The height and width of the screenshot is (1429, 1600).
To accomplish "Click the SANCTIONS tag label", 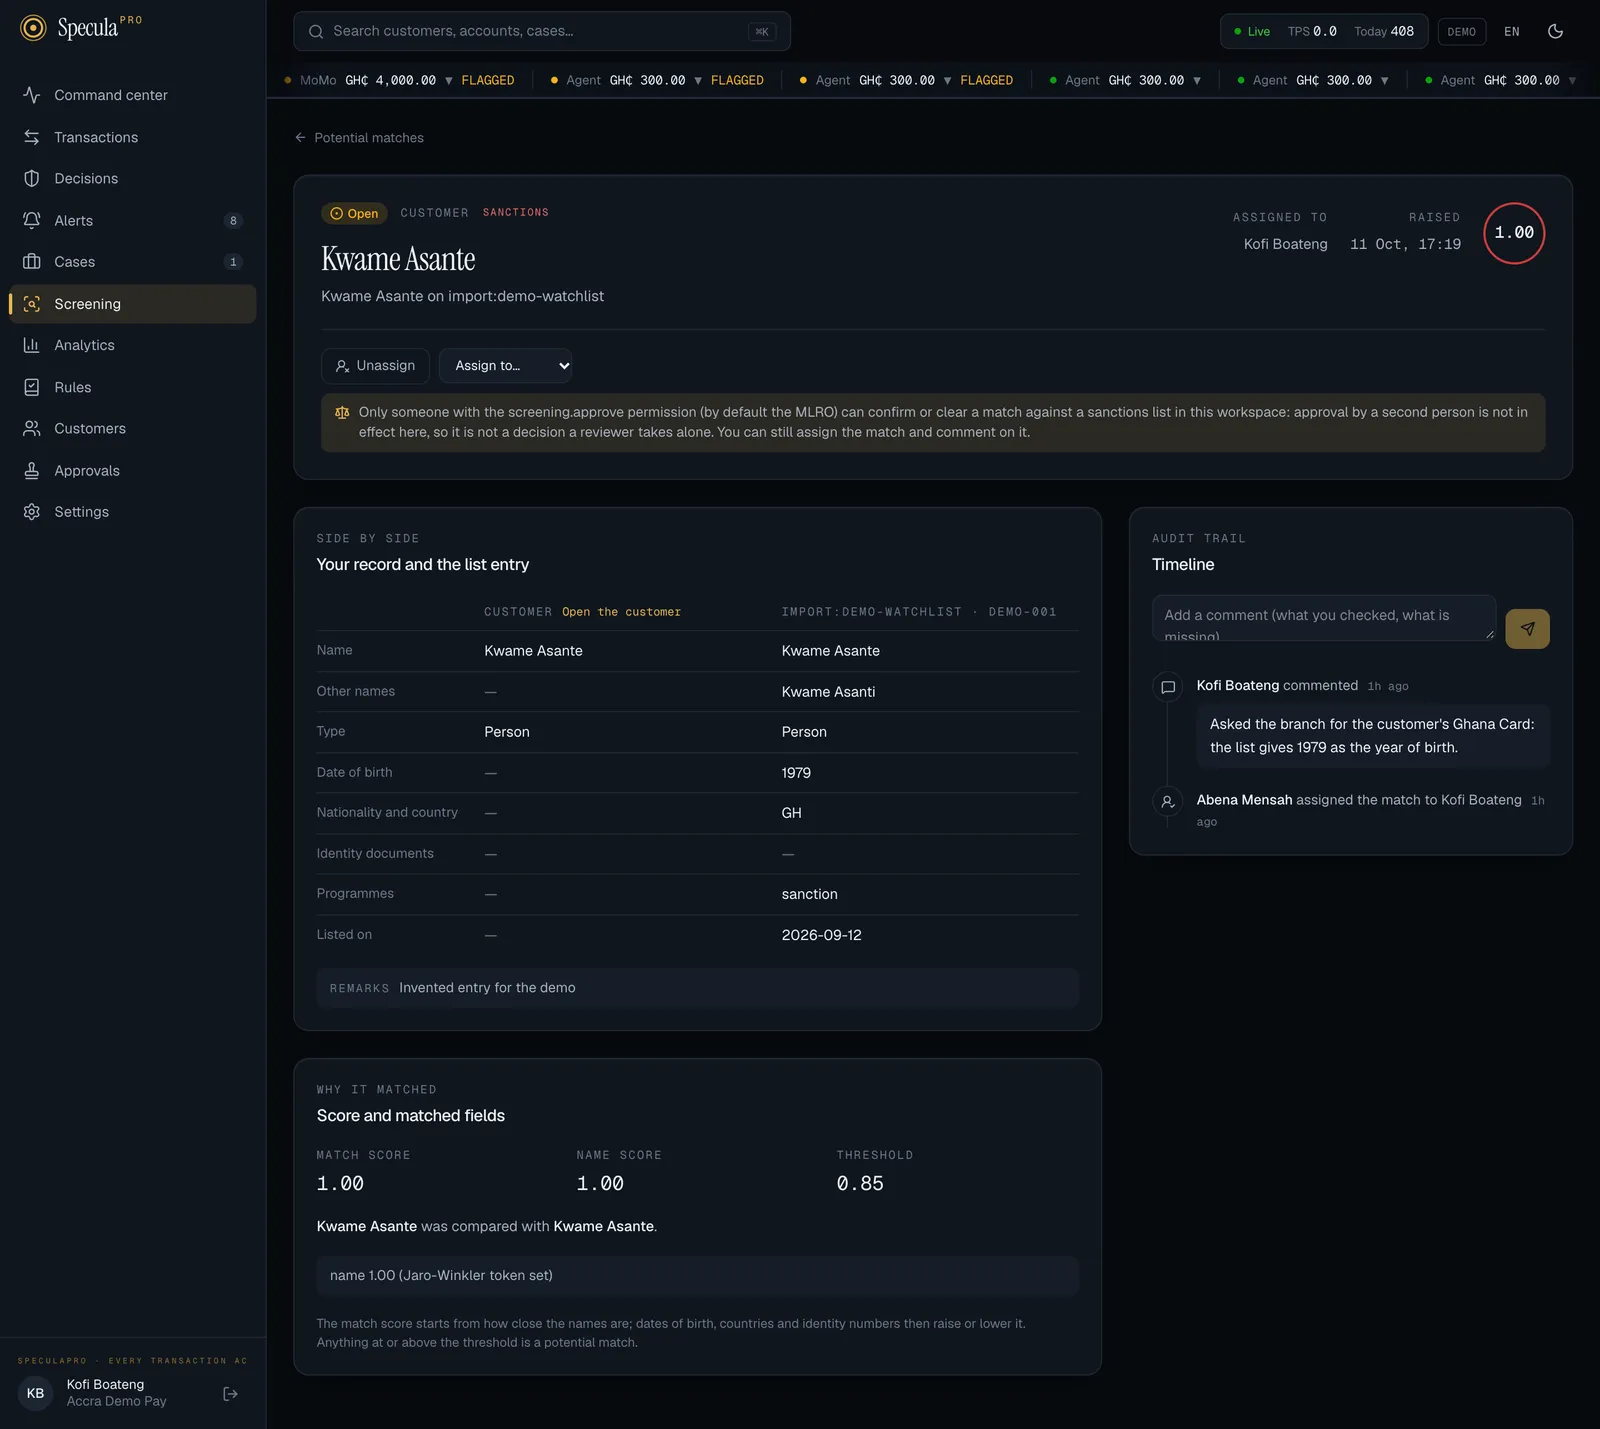I will pyautogui.click(x=516, y=212).
